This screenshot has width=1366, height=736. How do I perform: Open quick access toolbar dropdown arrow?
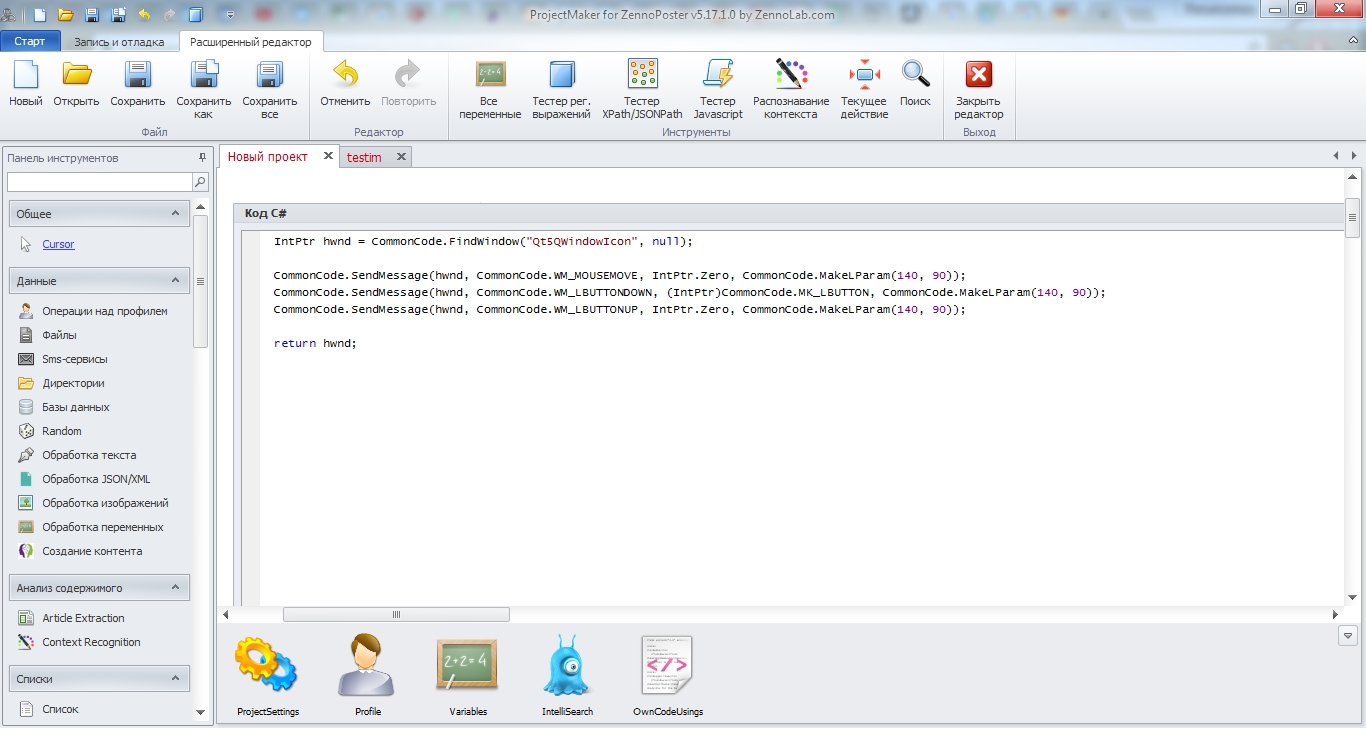click(x=231, y=15)
